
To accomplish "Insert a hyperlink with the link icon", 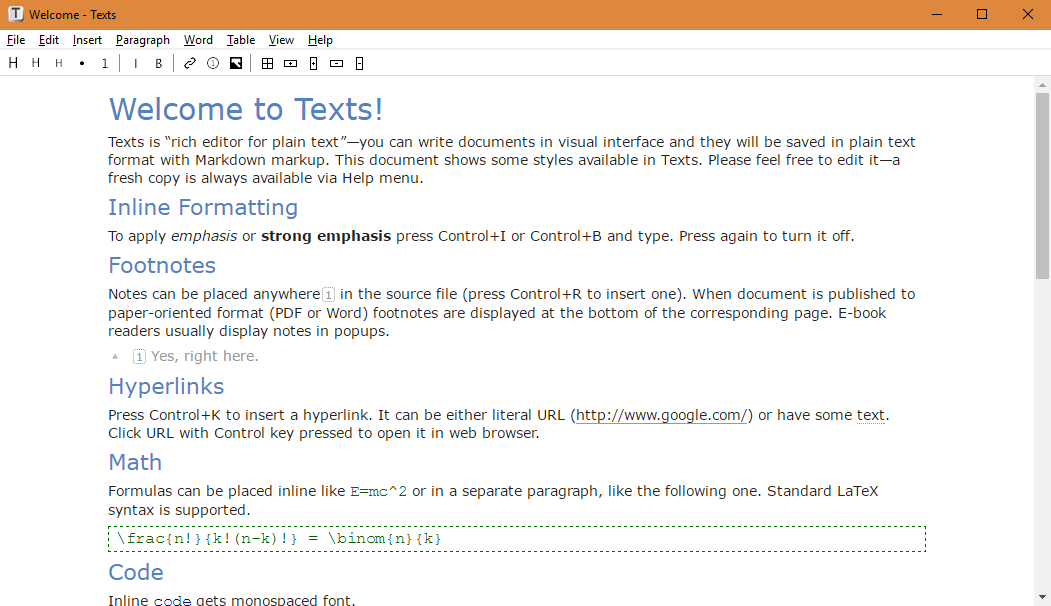I will (189, 63).
